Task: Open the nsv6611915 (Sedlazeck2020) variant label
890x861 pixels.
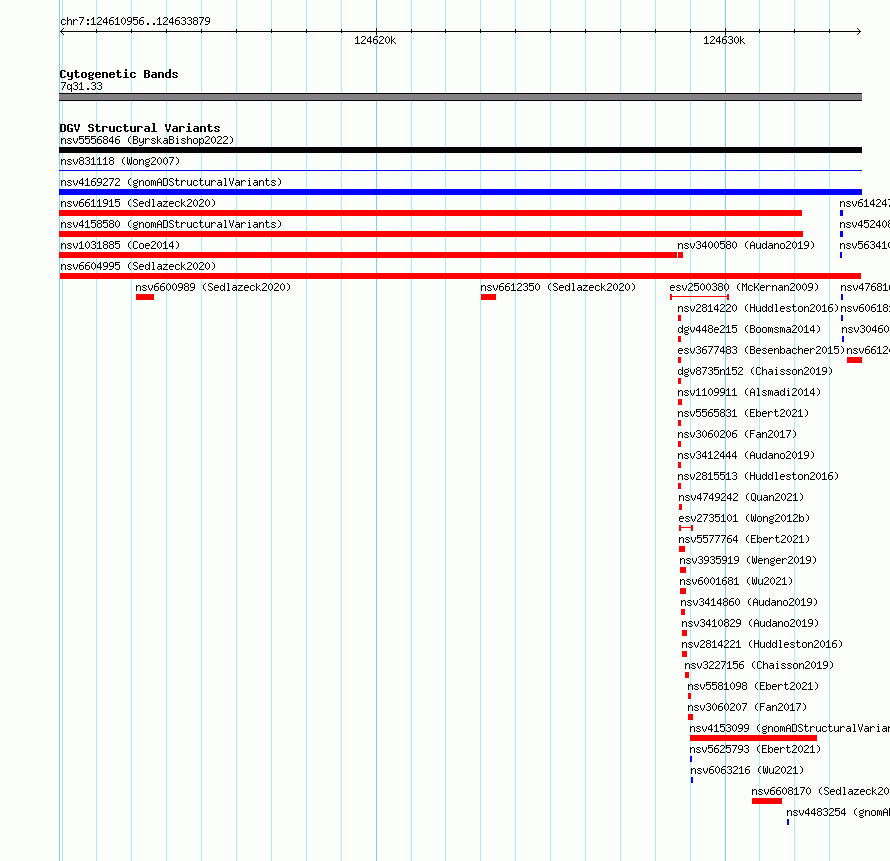Action: [x=138, y=203]
